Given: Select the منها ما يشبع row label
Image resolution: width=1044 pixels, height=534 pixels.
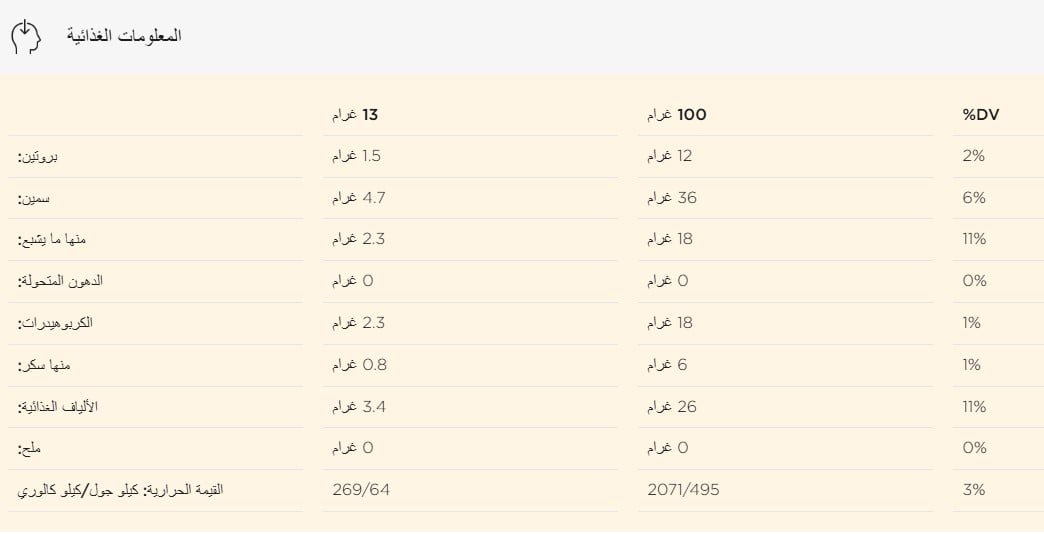Looking at the screenshot, I should click(x=45, y=240).
